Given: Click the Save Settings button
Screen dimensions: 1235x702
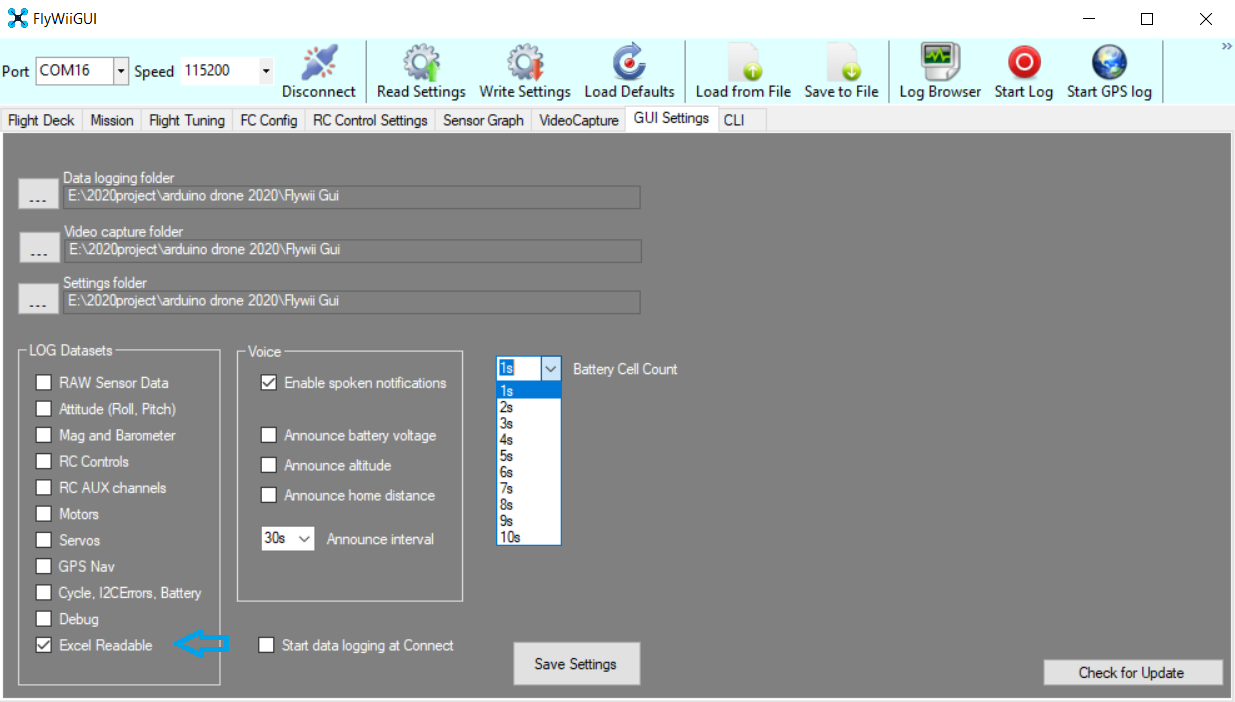Looking at the screenshot, I should [576, 664].
